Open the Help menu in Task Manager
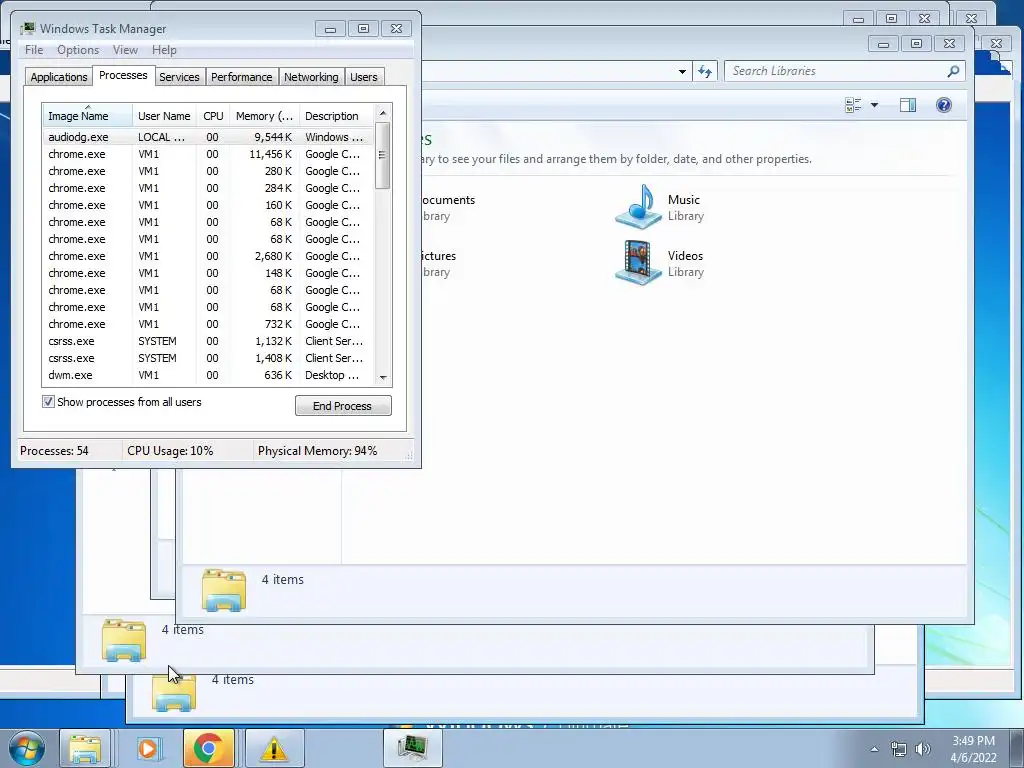Image resolution: width=1024 pixels, height=768 pixels. (164, 50)
